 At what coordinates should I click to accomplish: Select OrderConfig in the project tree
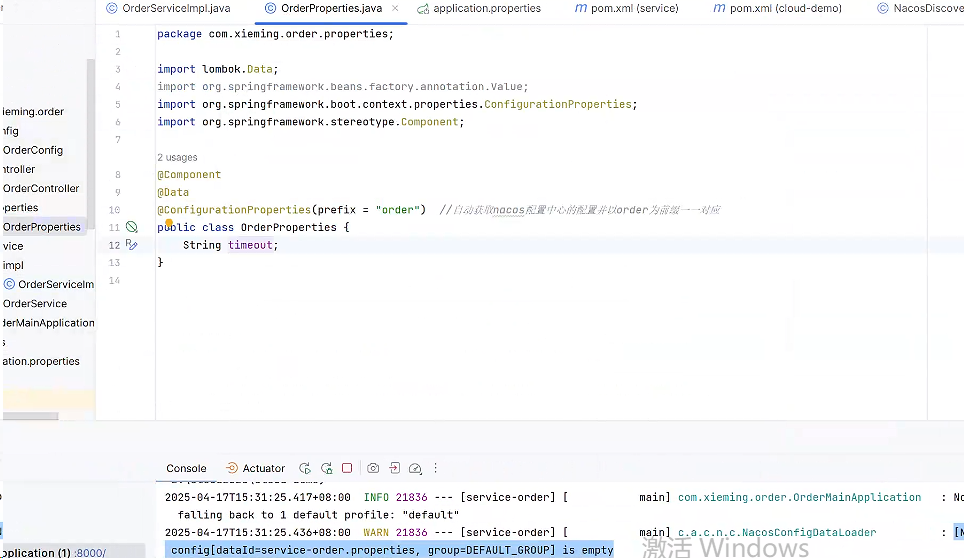click(x=33, y=150)
